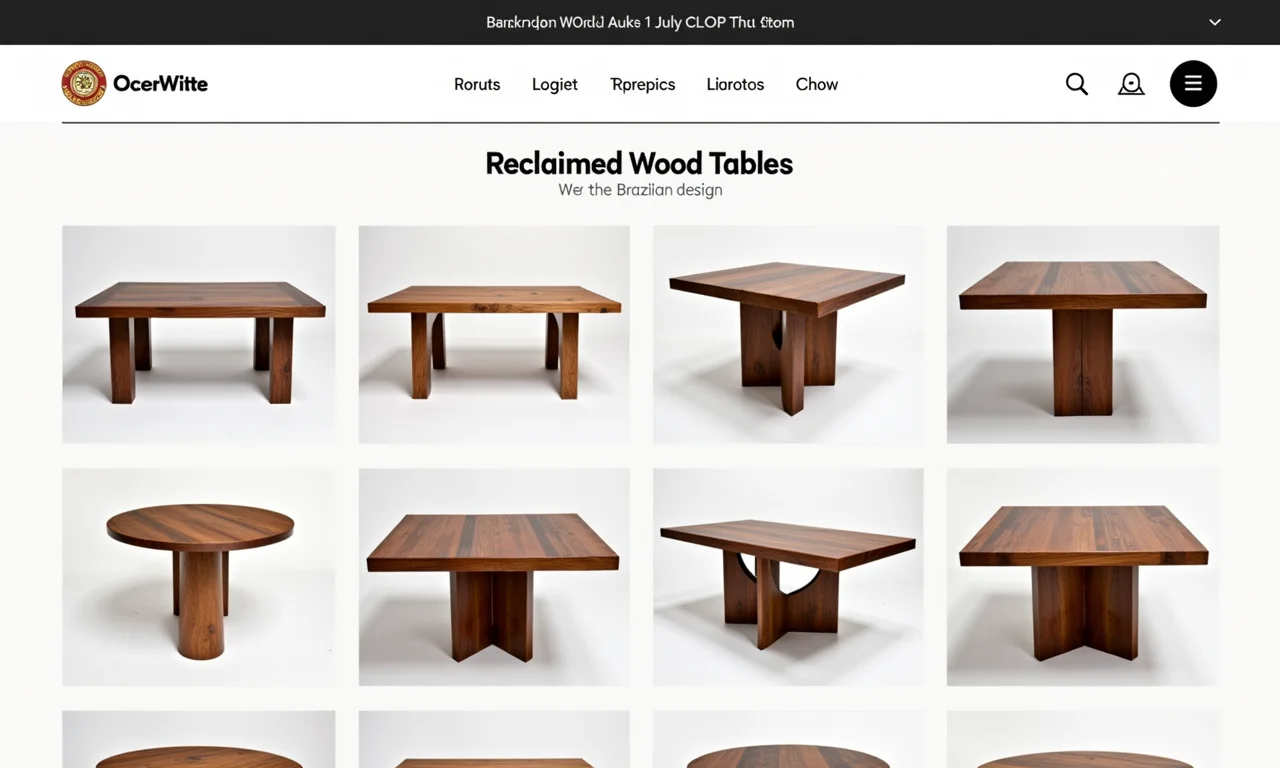The image size is (1280, 768).
Task: Open the last second-row cross-base table
Action: pos(1083,577)
